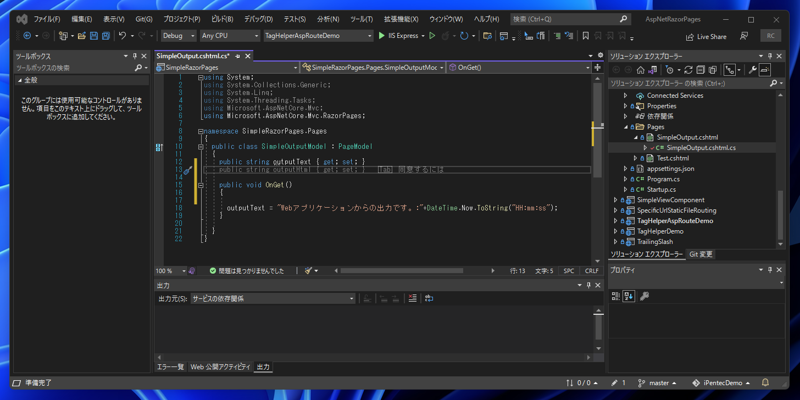Screen dimensions: 800x400
Task: Open the SimpleRazorPages project navigation dropdown
Action: [x=227, y=67]
